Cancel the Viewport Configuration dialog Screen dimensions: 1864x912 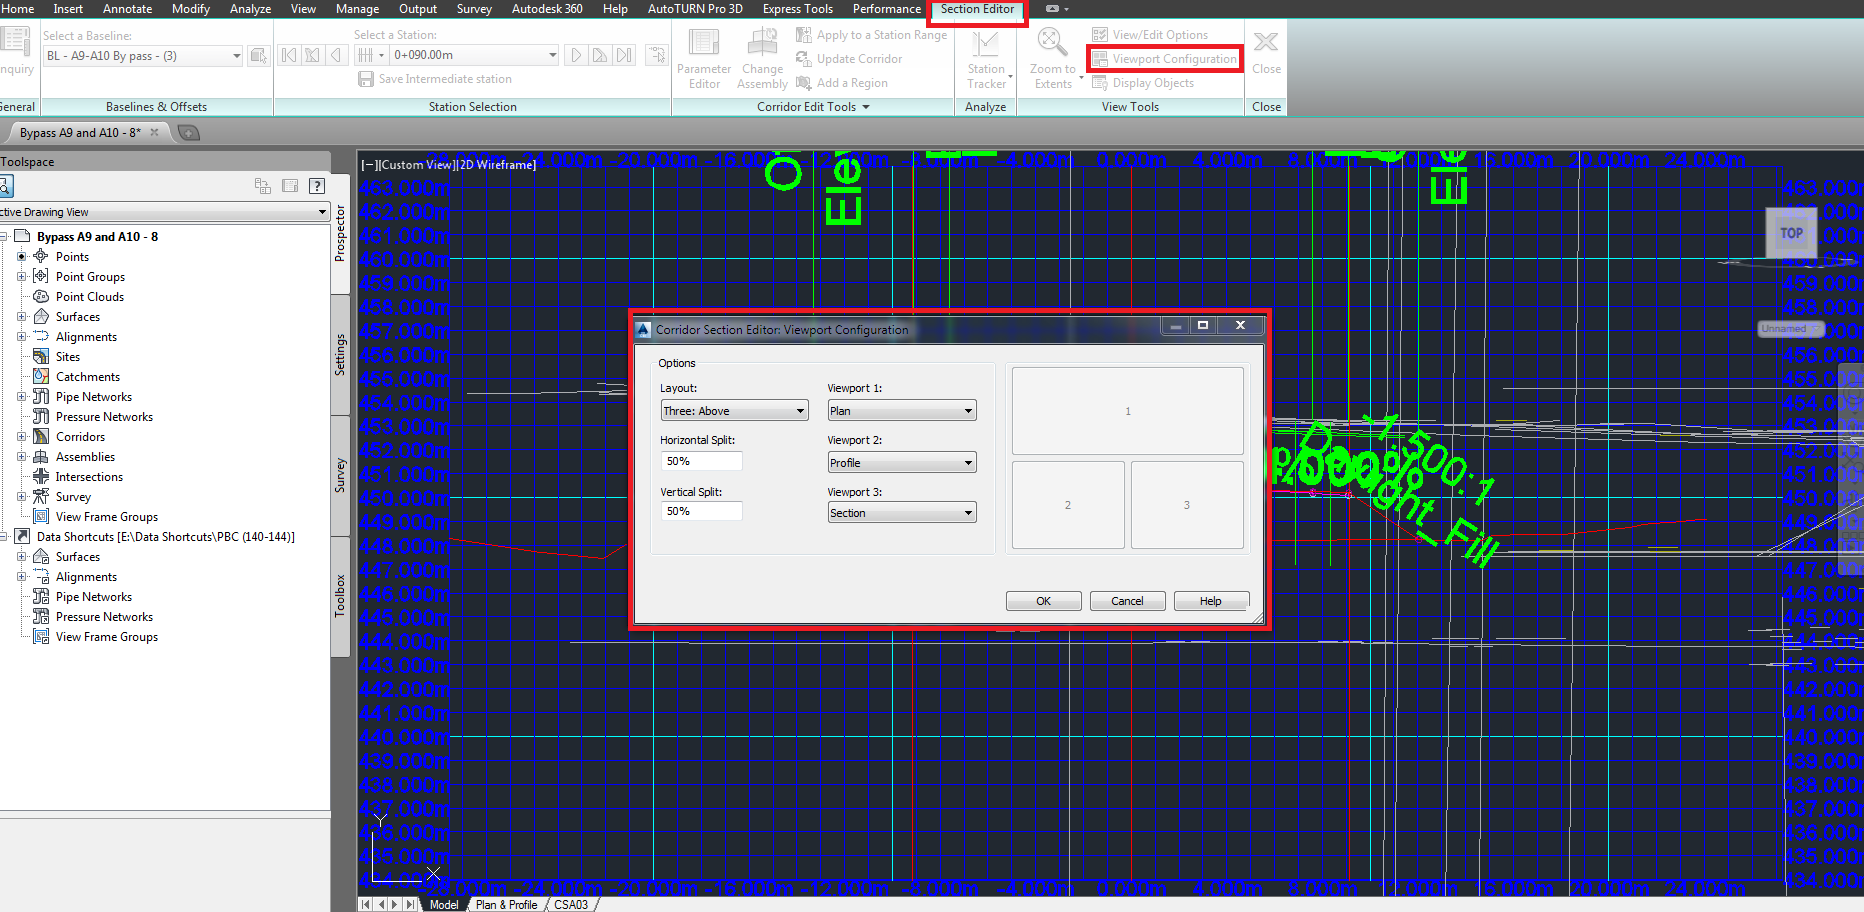(1127, 600)
